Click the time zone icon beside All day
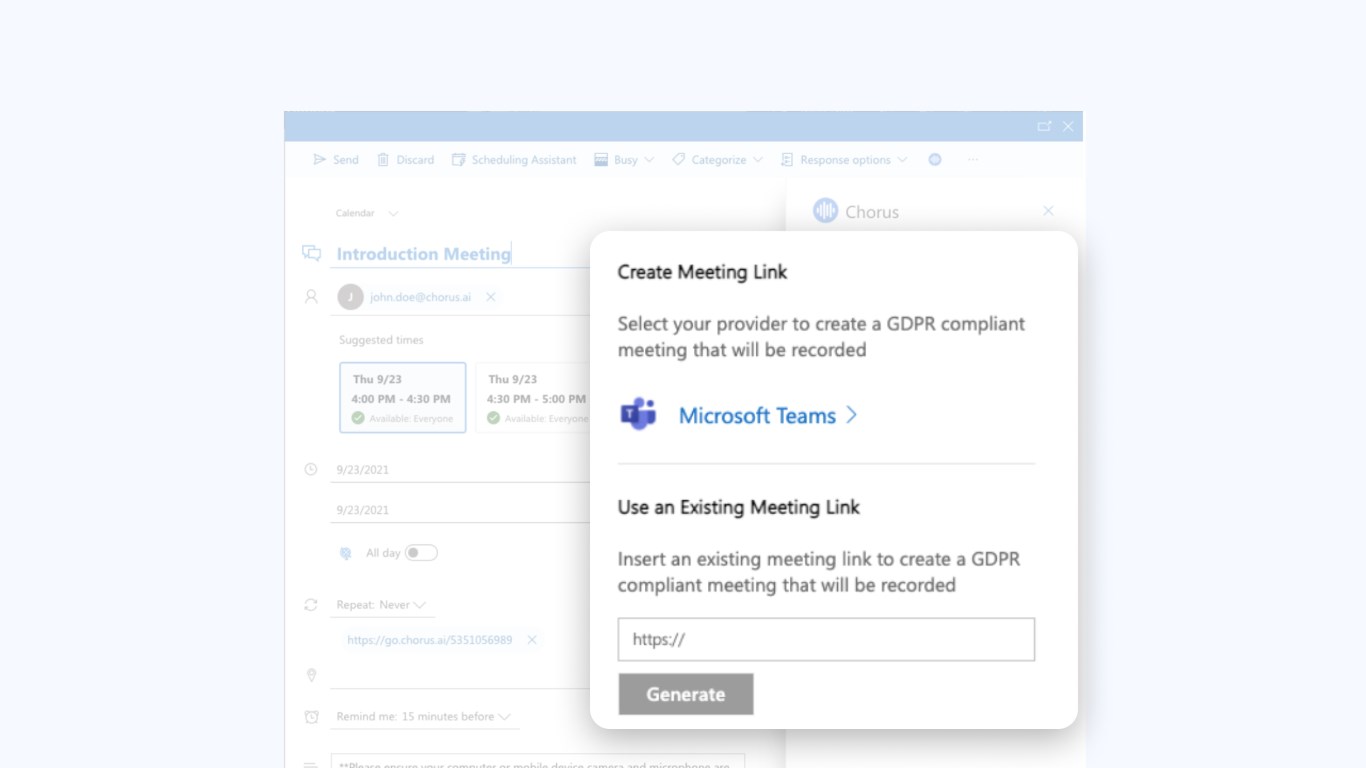The width and height of the screenshot is (1366, 768). 346,553
